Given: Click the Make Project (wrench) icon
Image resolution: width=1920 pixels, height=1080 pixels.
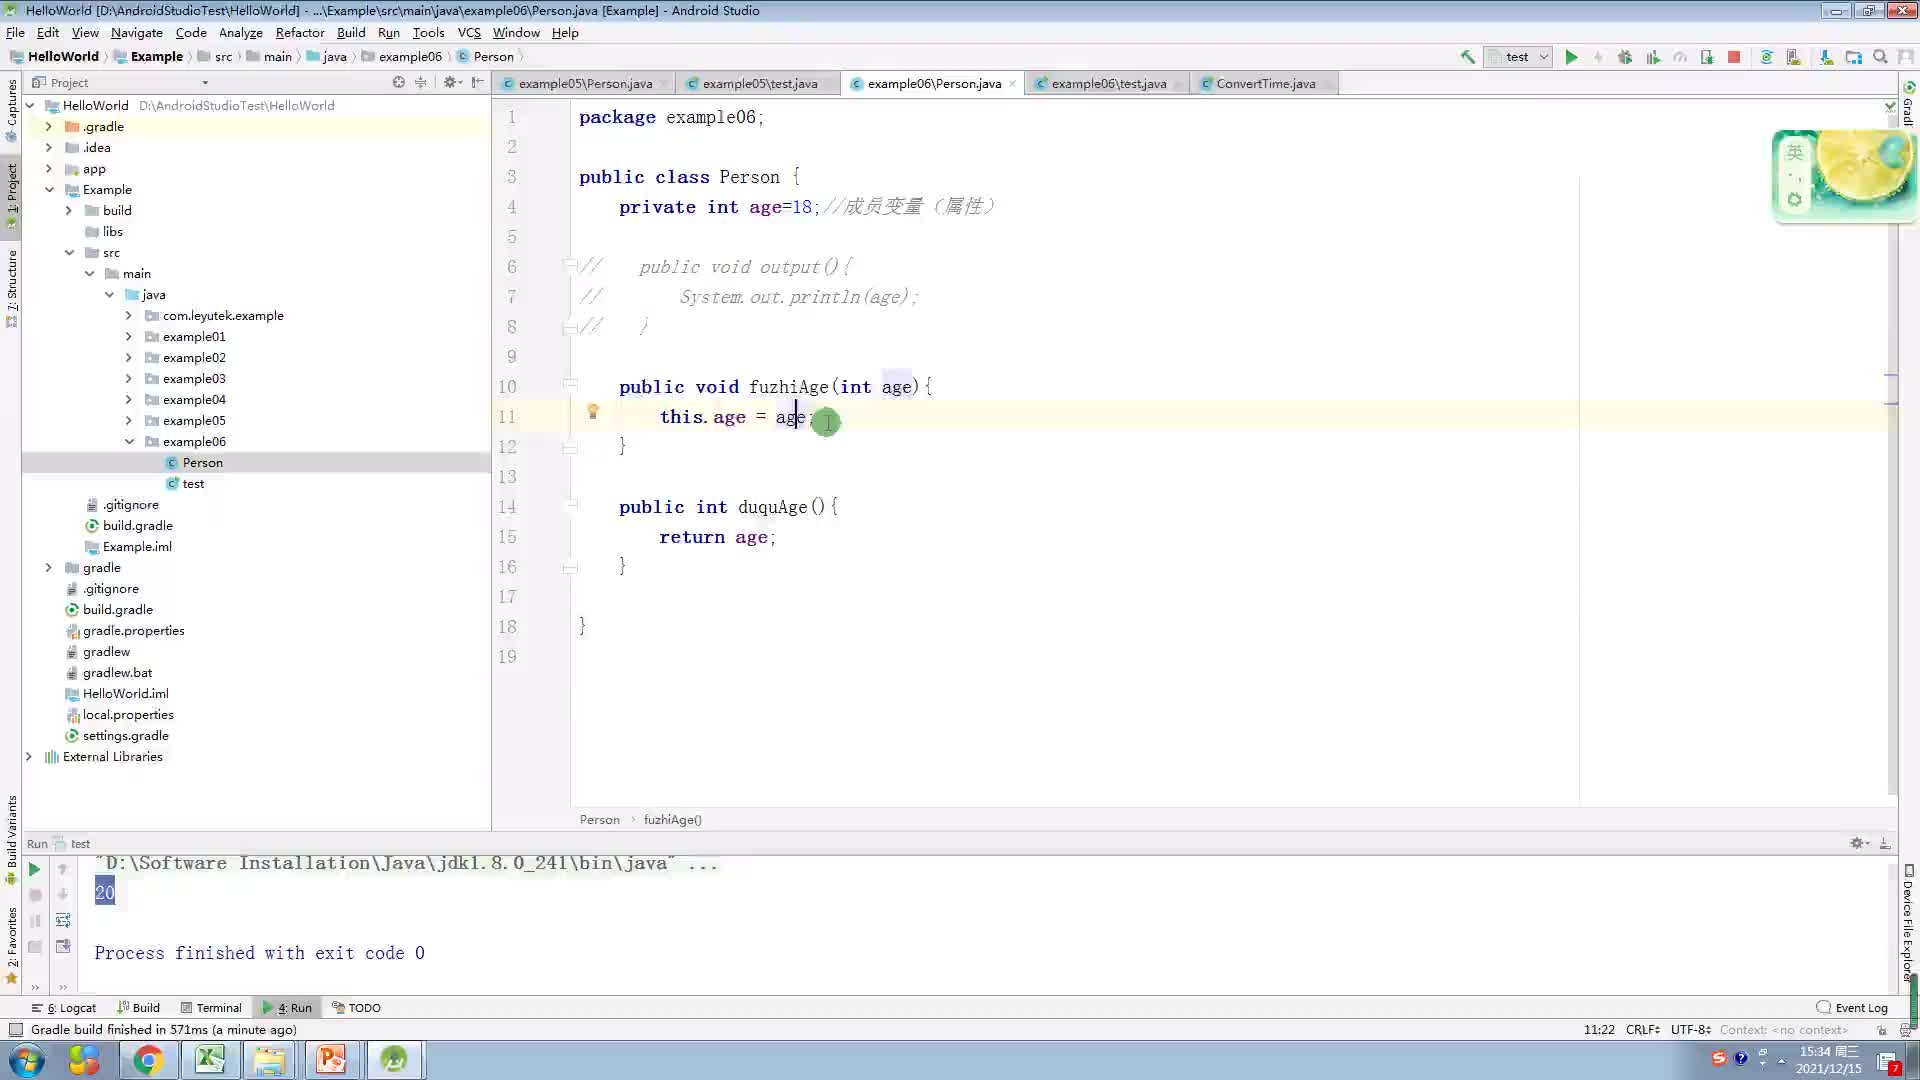Looking at the screenshot, I should coord(1468,57).
